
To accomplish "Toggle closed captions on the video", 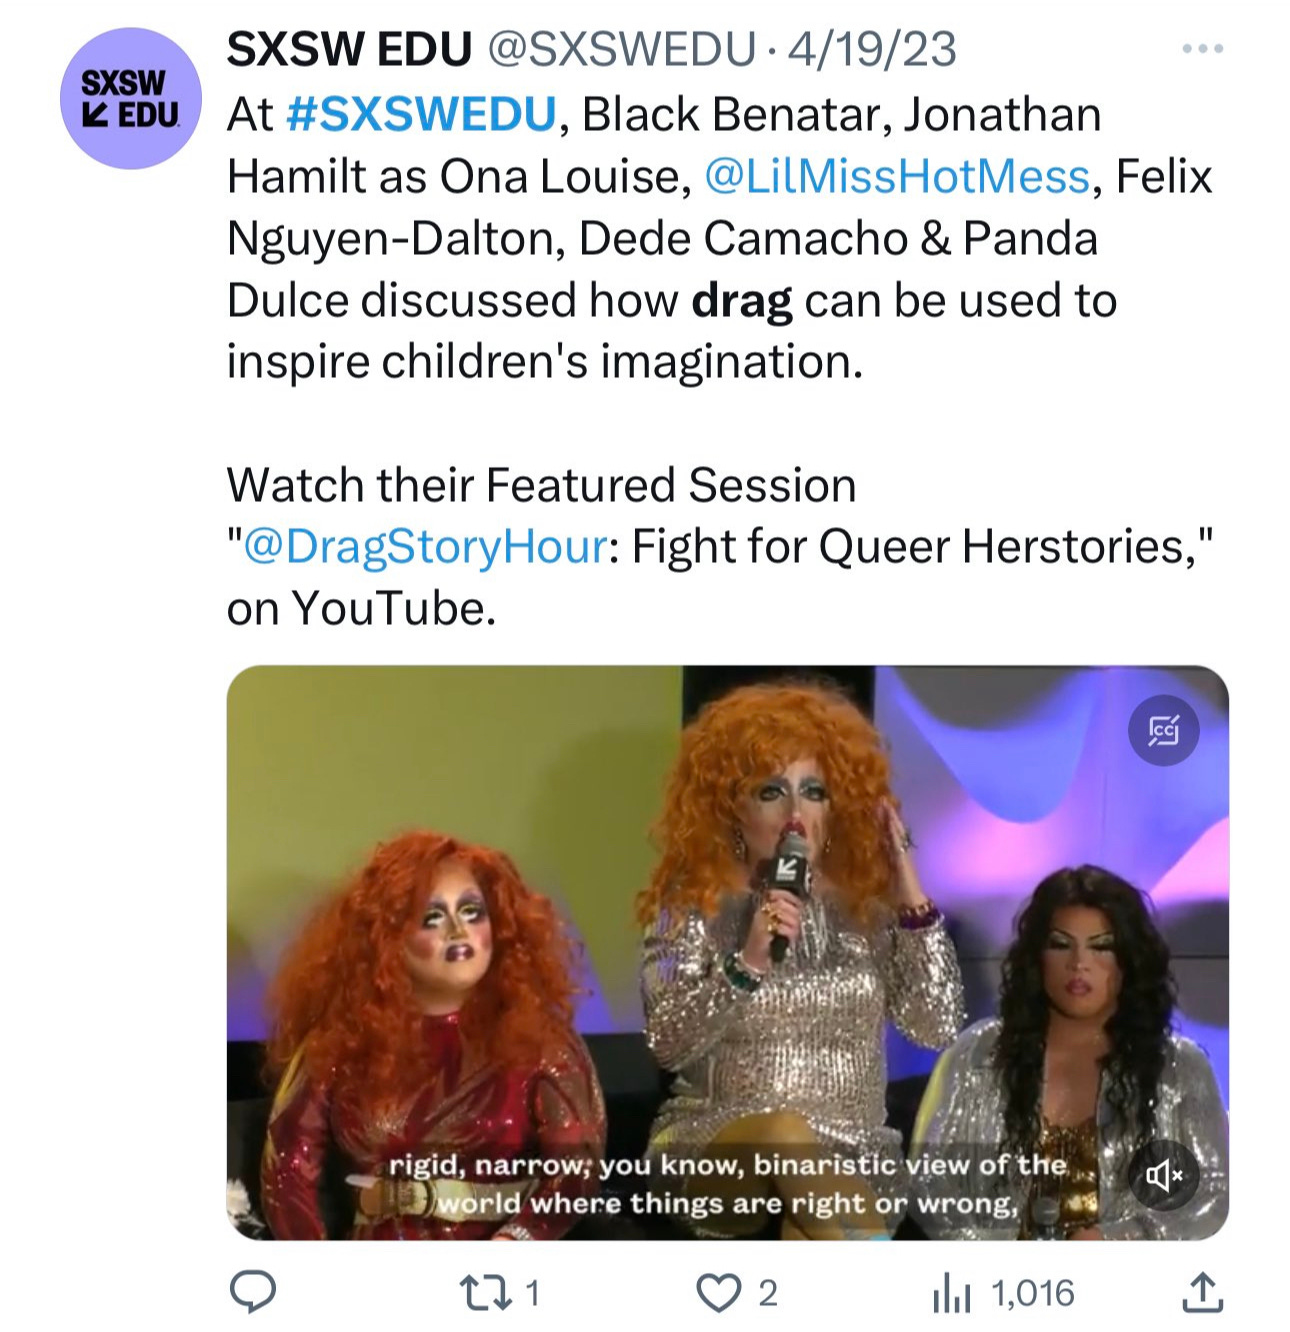I will pyautogui.click(x=1164, y=730).
